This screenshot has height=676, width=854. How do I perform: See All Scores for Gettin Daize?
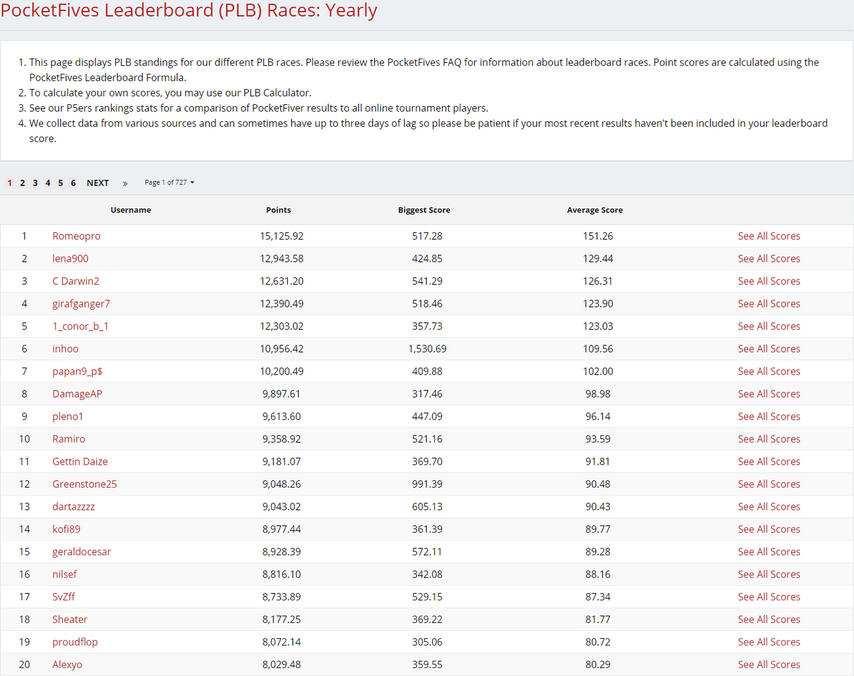[x=769, y=461]
